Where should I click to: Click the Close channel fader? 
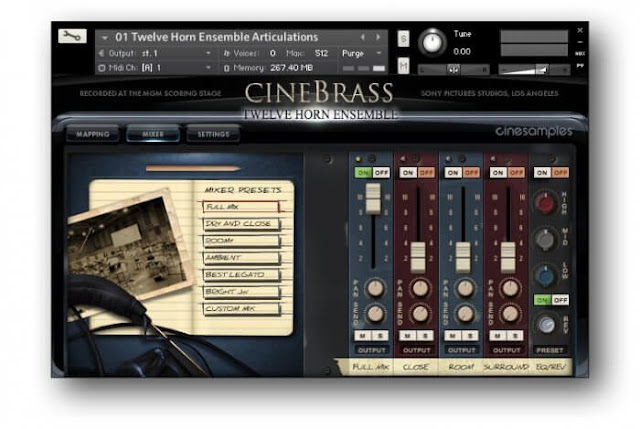(x=418, y=257)
